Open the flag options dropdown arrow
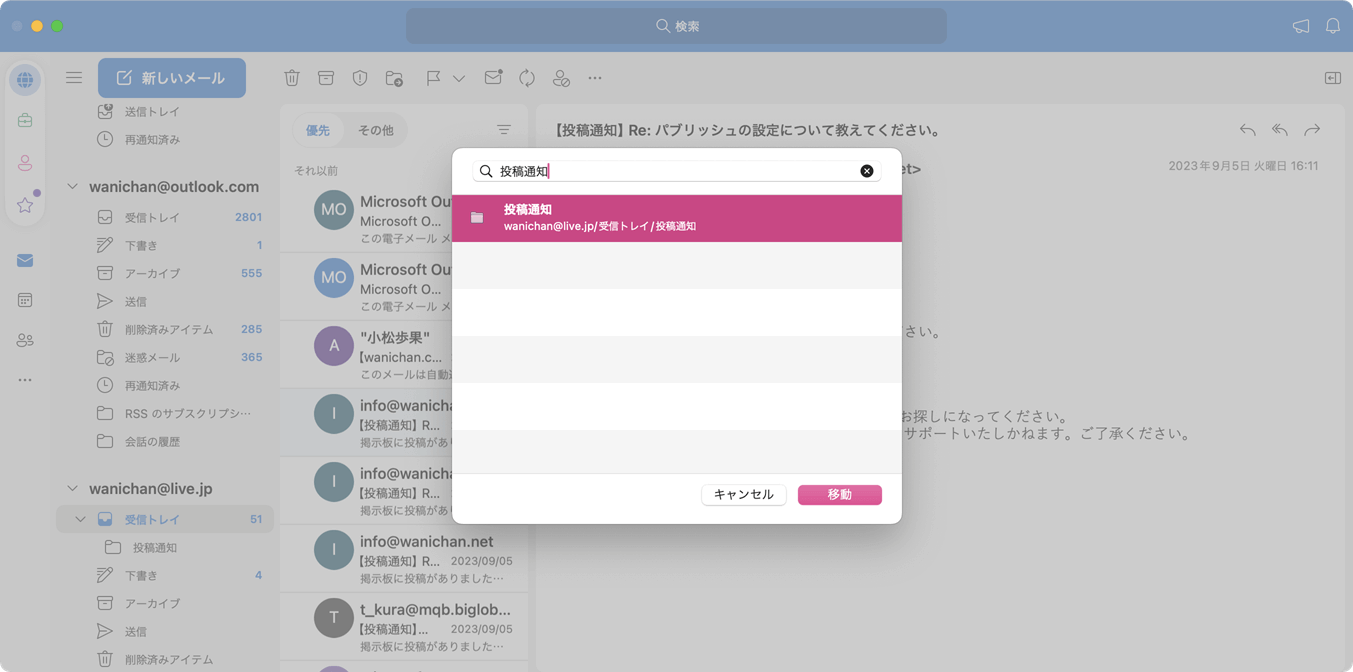This screenshot has height=672, width=1353. (459, 78)
